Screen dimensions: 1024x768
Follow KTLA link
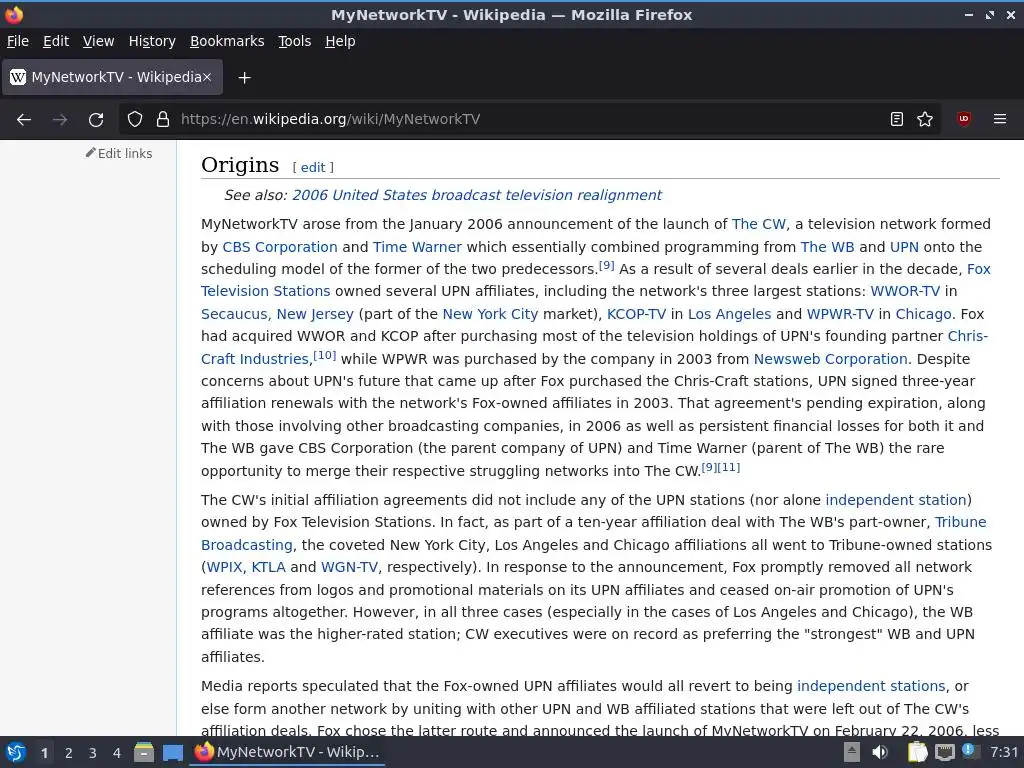[x=268, y=568]
